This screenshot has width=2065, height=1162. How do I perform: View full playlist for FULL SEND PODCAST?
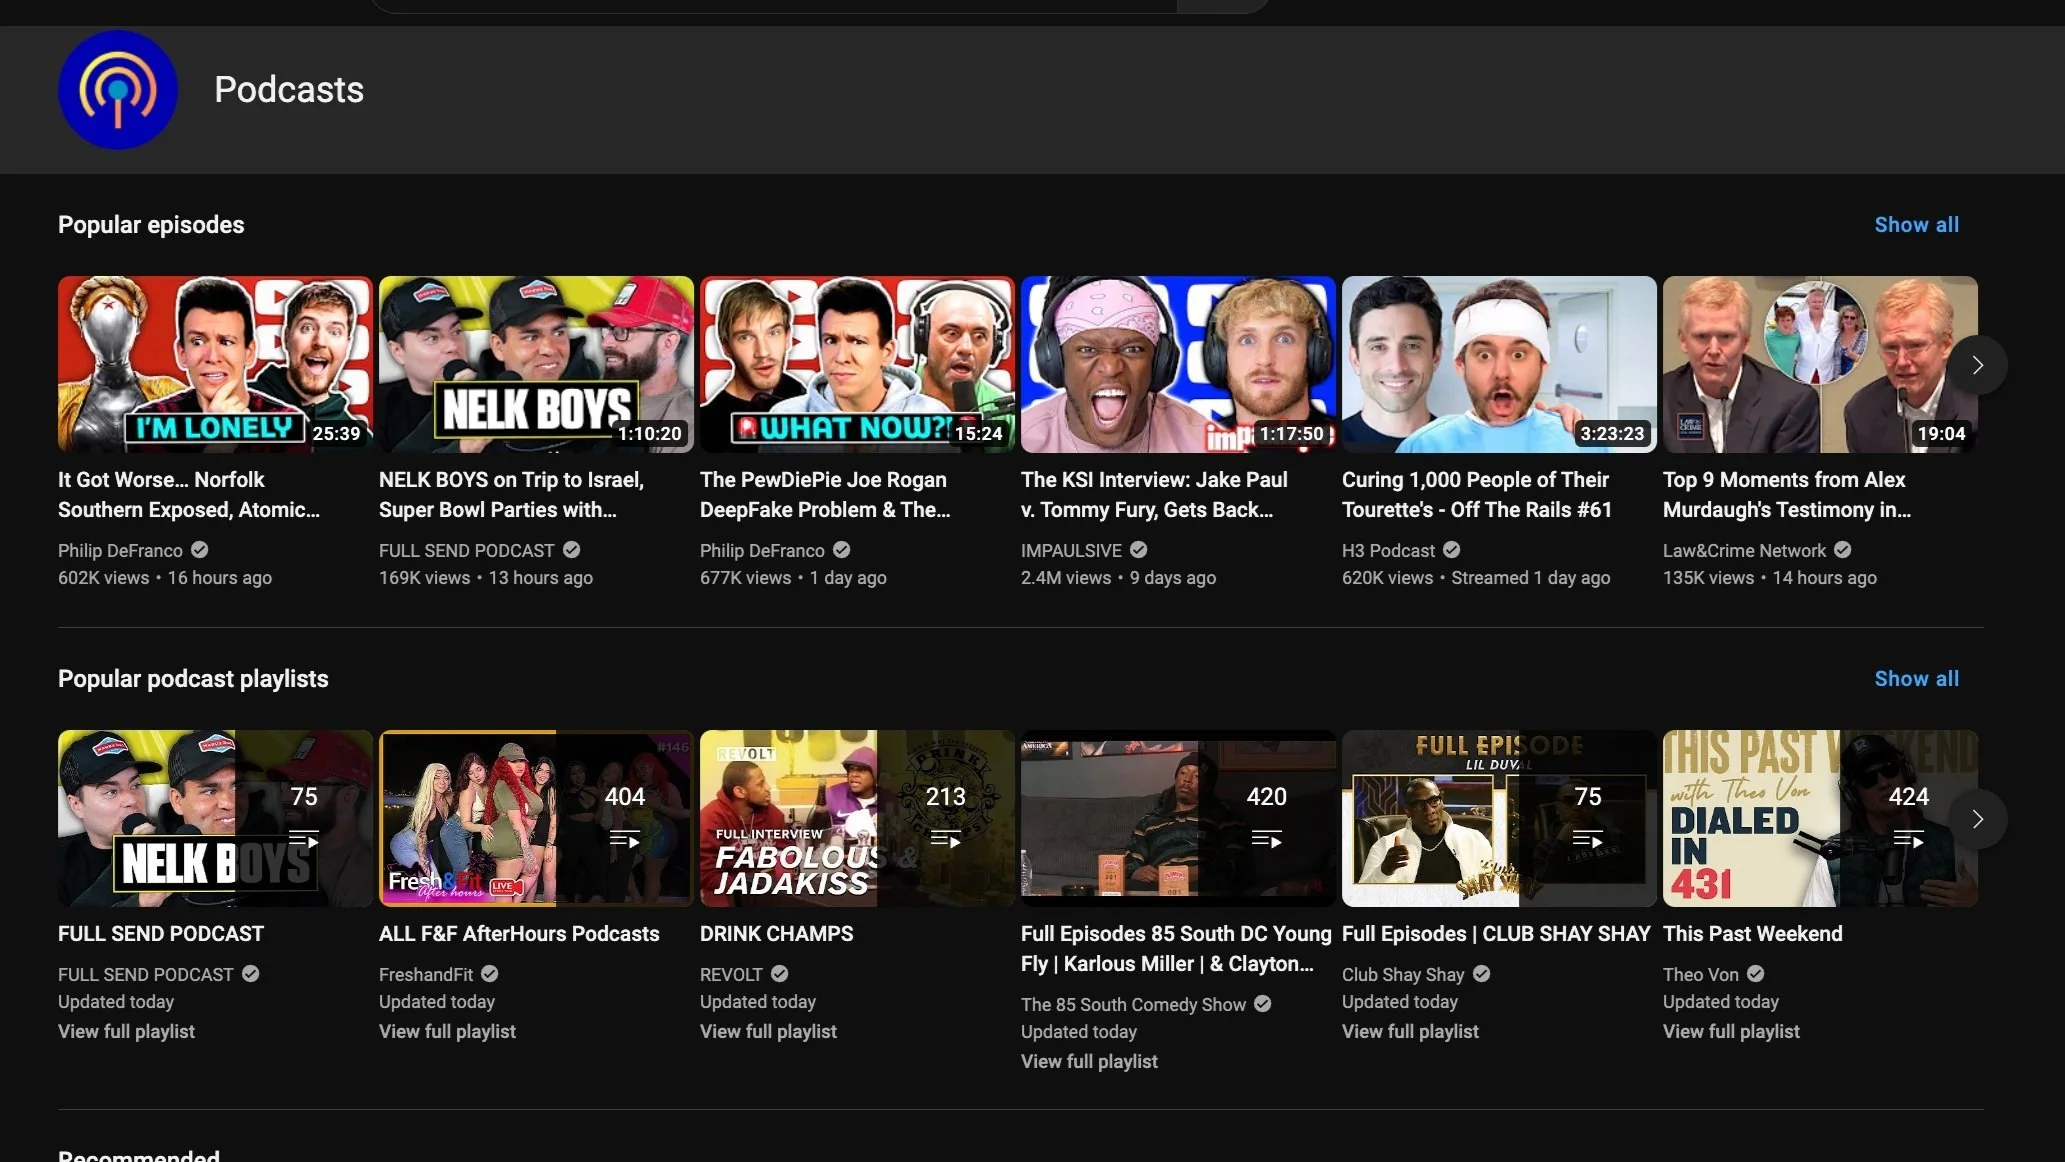tap(126, 1032)
